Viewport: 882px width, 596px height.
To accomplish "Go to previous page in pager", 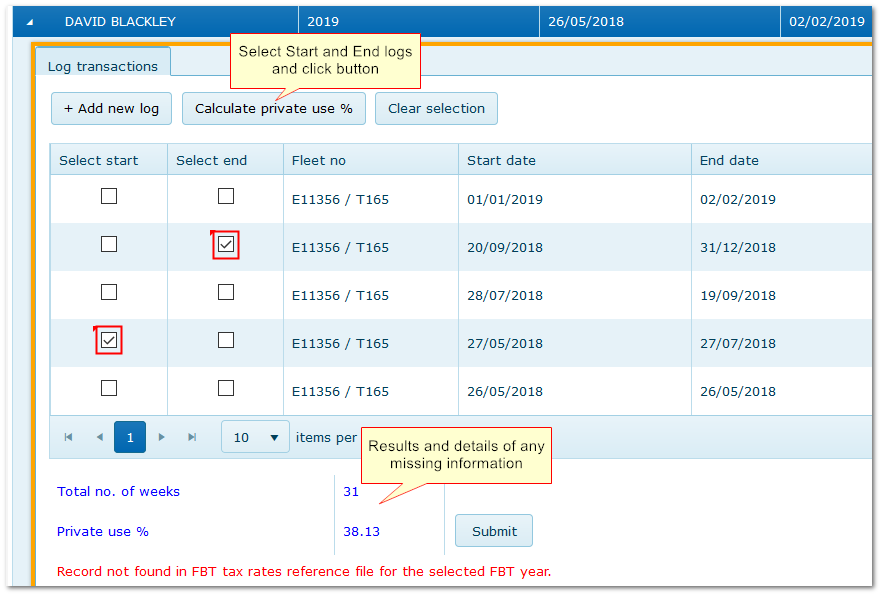I will [99, 437].
